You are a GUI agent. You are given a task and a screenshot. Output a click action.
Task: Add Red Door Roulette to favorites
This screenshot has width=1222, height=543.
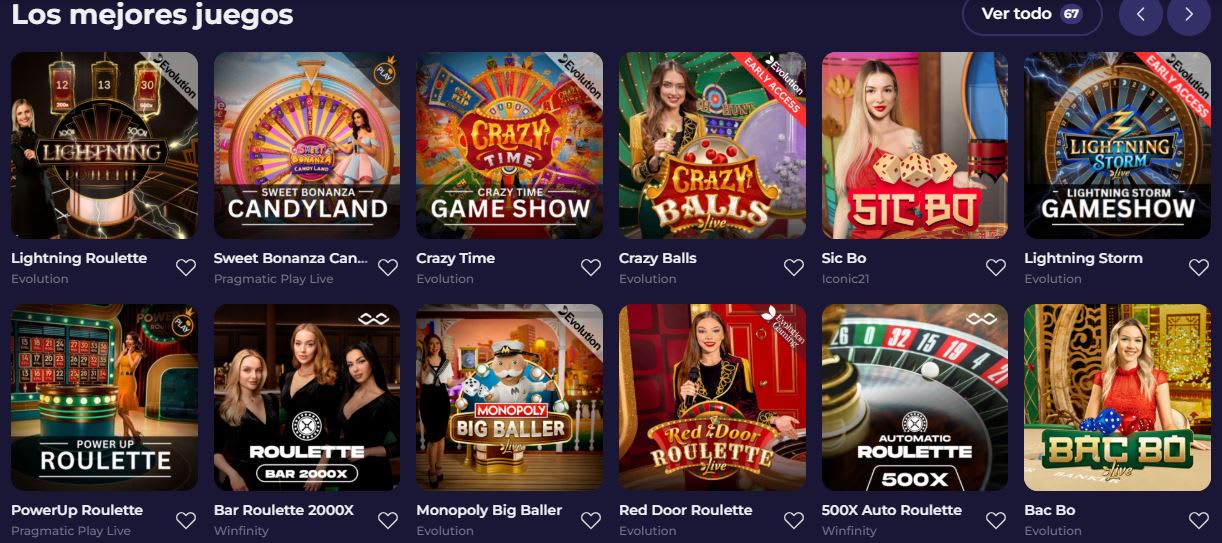pyautogui.click(x=794, y=520)
